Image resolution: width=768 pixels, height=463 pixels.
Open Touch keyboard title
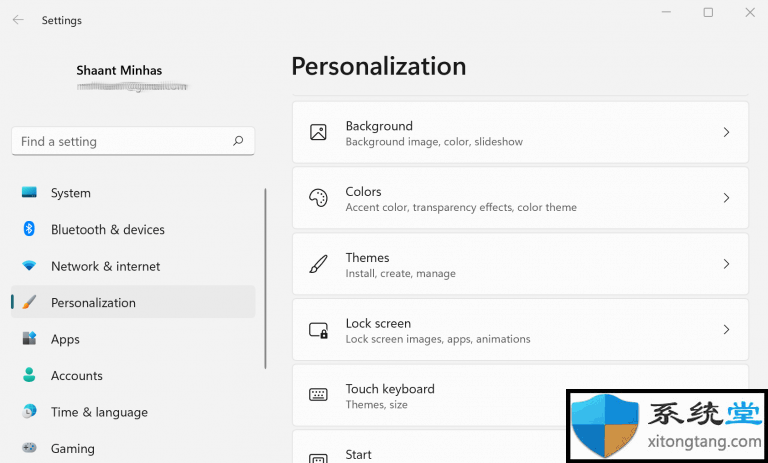[x=390, y=389]
